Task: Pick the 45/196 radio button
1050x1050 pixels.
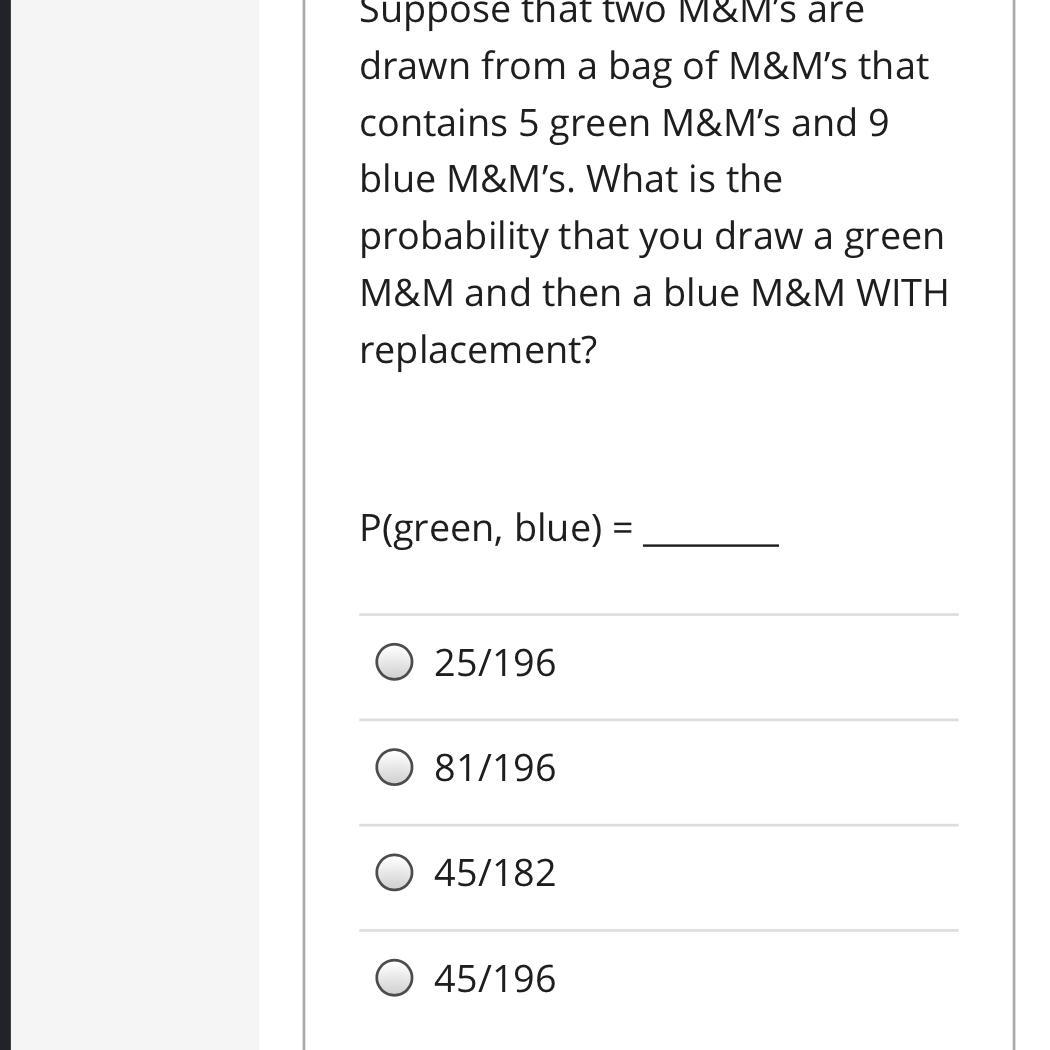Action: (x=394, y=977)
